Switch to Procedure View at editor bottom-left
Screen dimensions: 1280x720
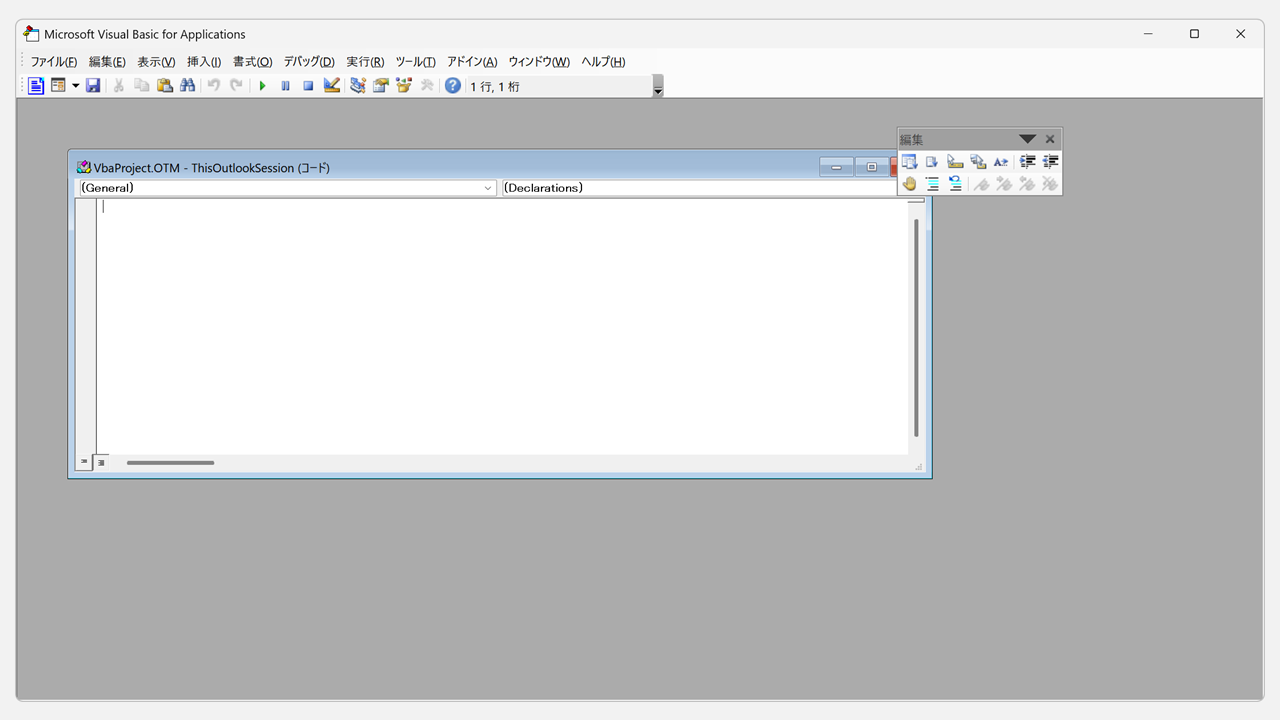tap(84, 462)
